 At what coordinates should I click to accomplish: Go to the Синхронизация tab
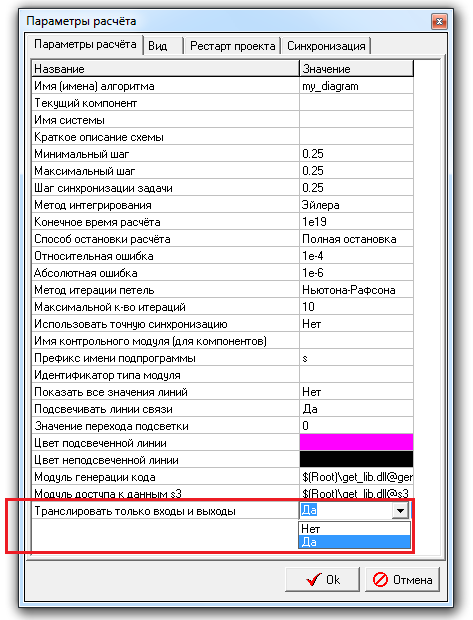point(326,46)
